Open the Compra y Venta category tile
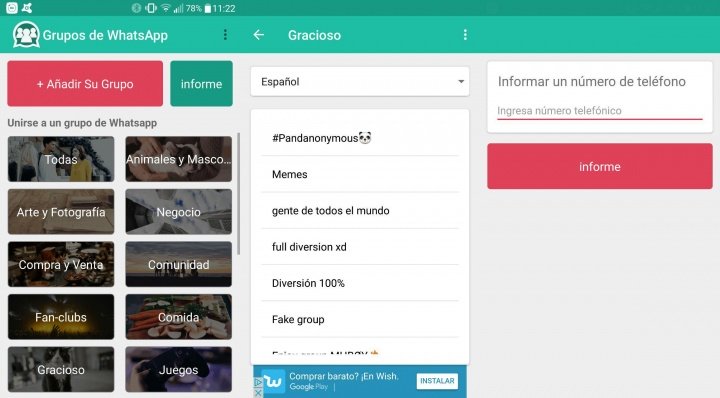The height and width of the screenshot is (398, 720). (x=61, y=264)
